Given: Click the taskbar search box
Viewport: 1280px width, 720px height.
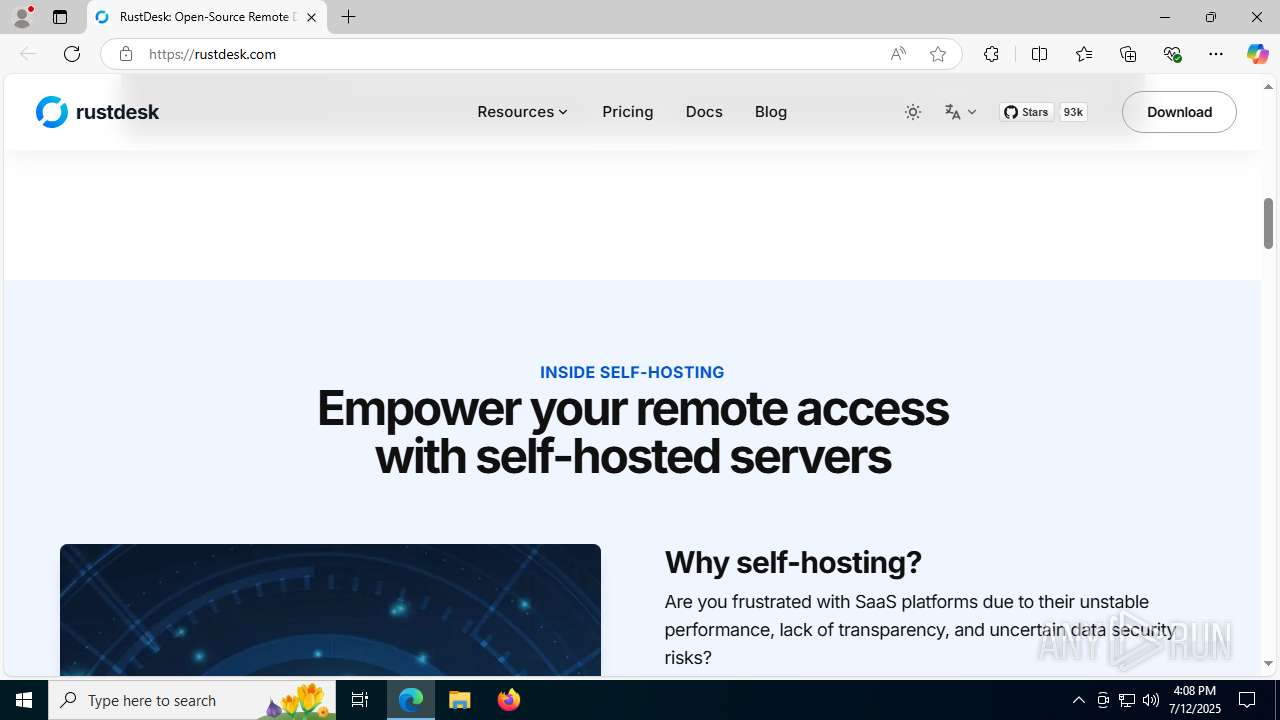Looking at the screenshot, I should [192, 700].
